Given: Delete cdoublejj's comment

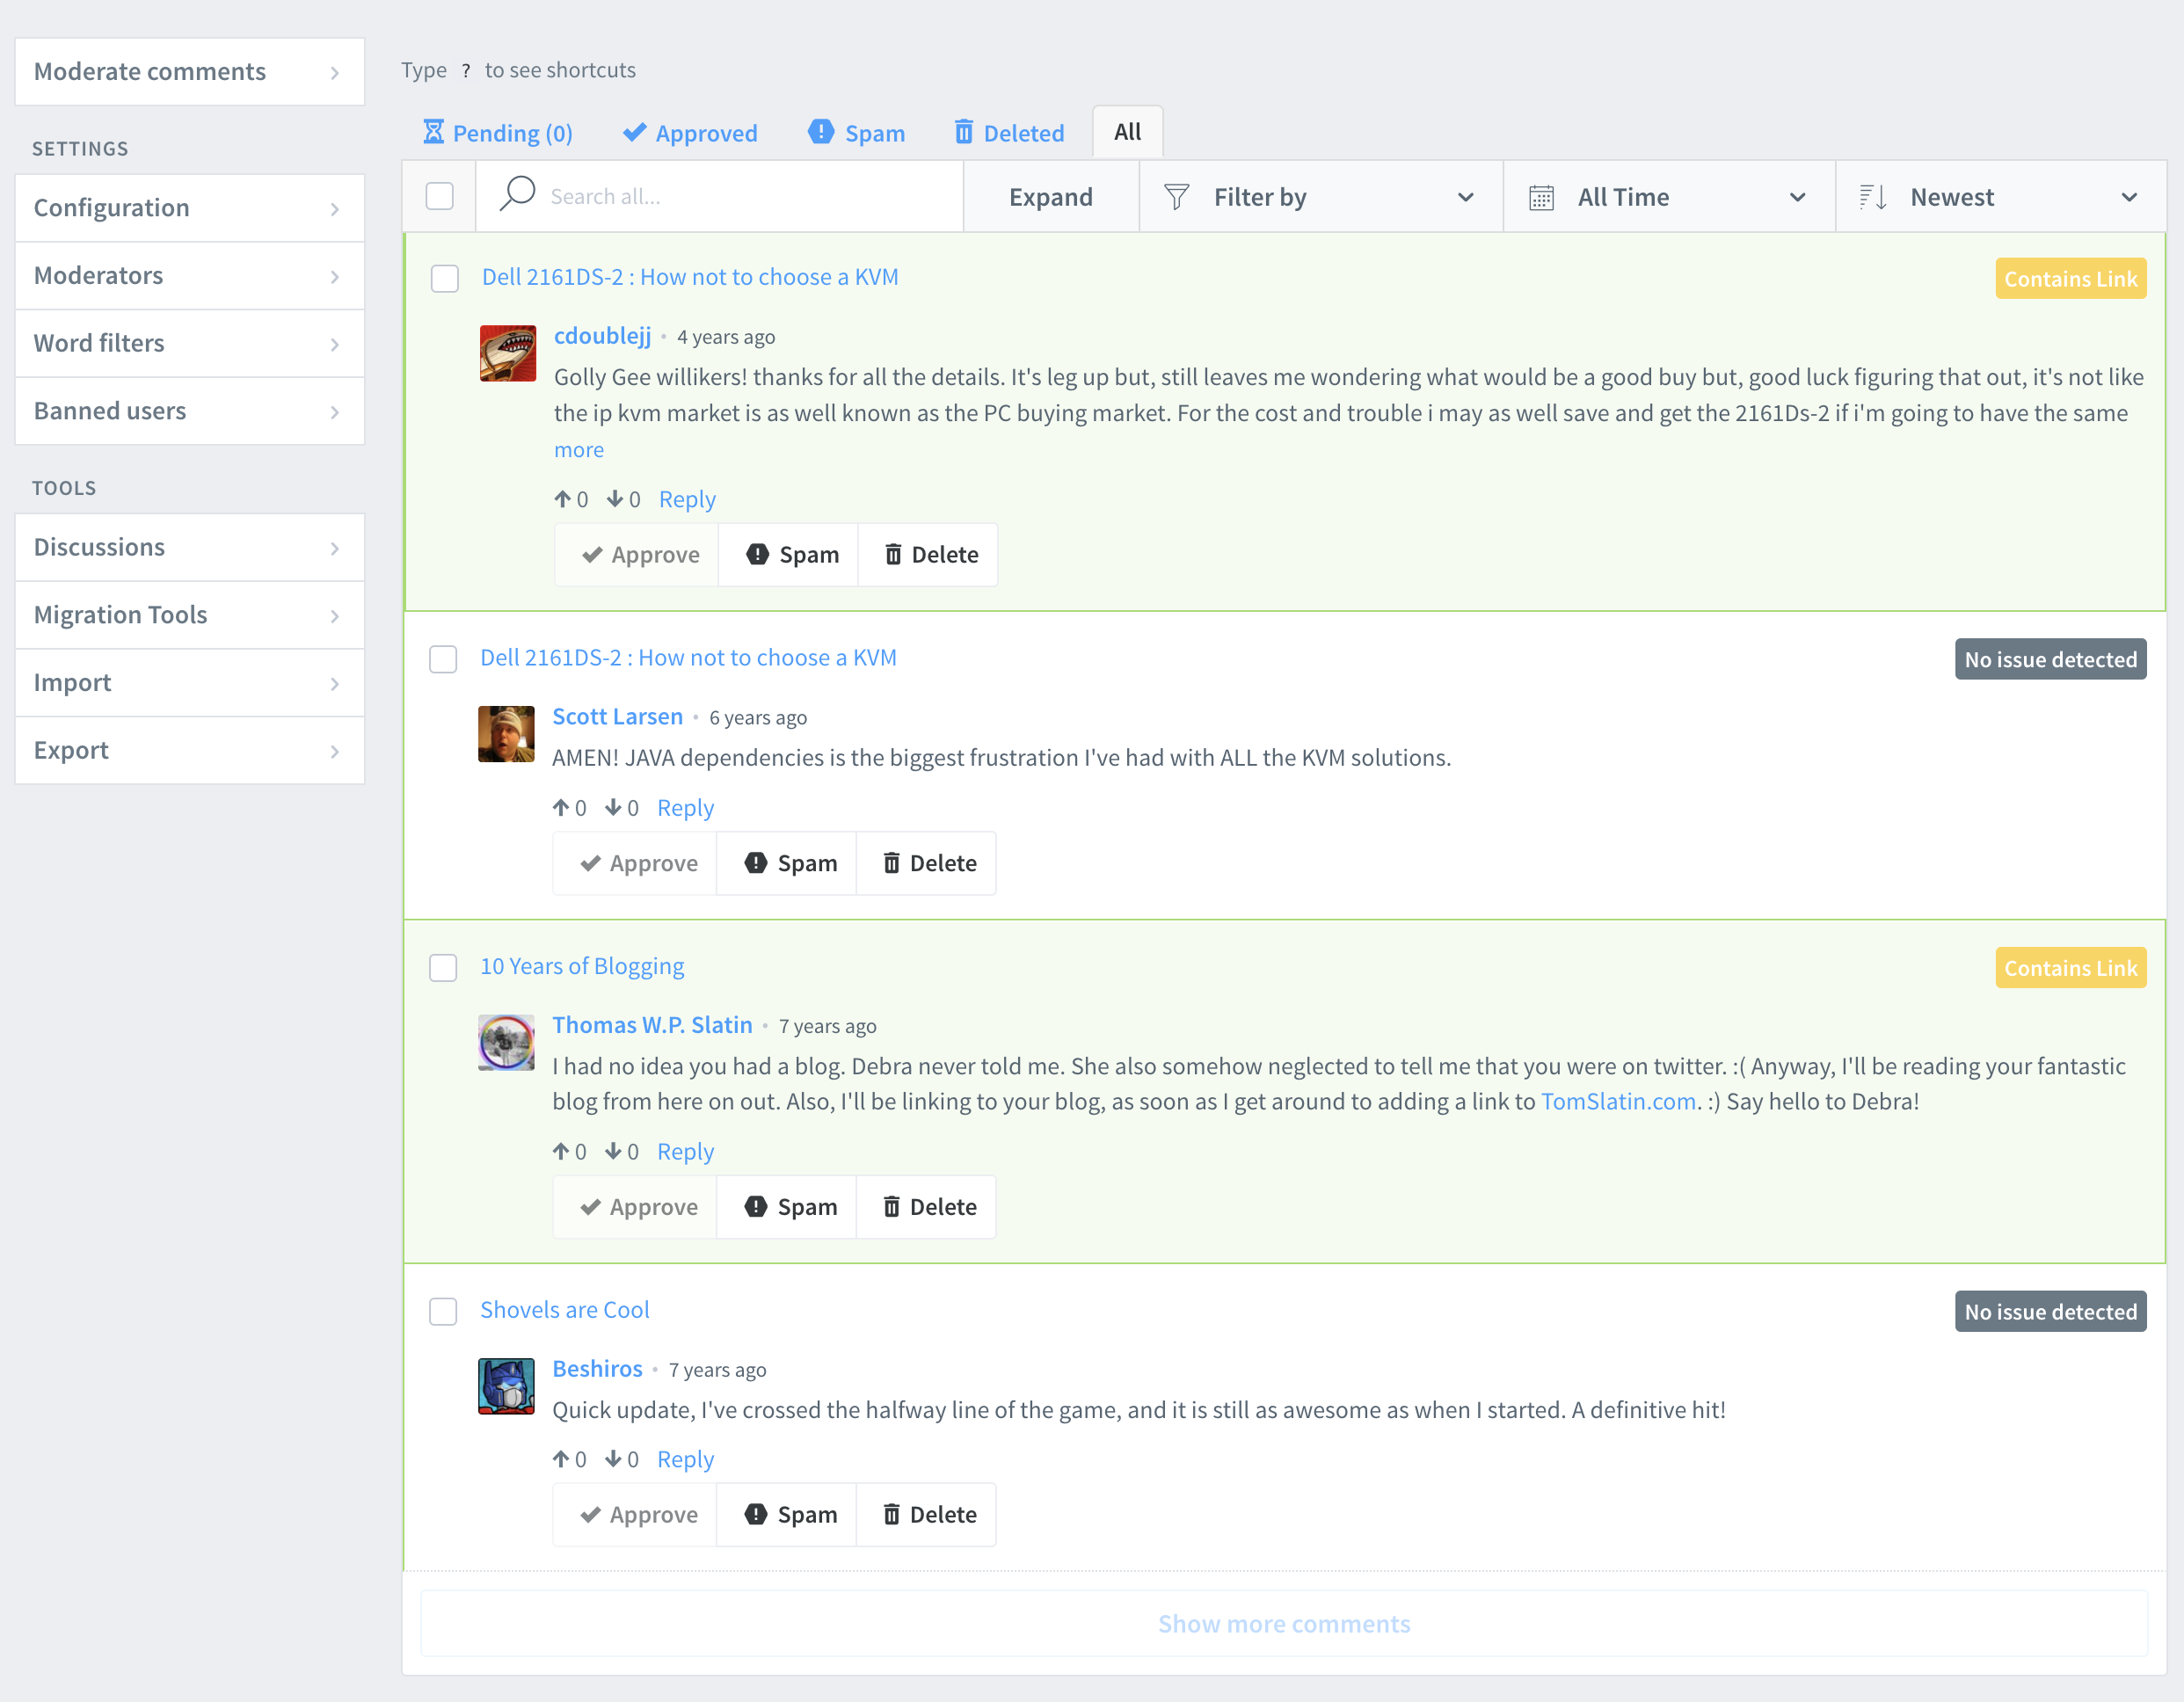Looking at the screenshot, I should pos(929,554).
